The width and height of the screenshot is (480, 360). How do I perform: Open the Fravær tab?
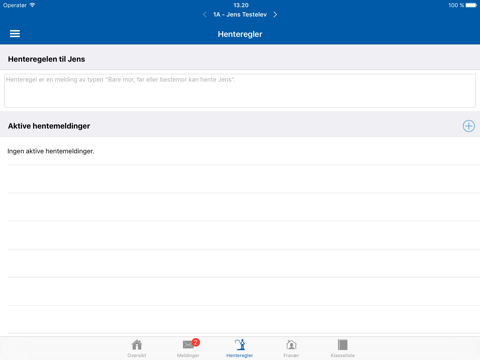coord(291,348)
